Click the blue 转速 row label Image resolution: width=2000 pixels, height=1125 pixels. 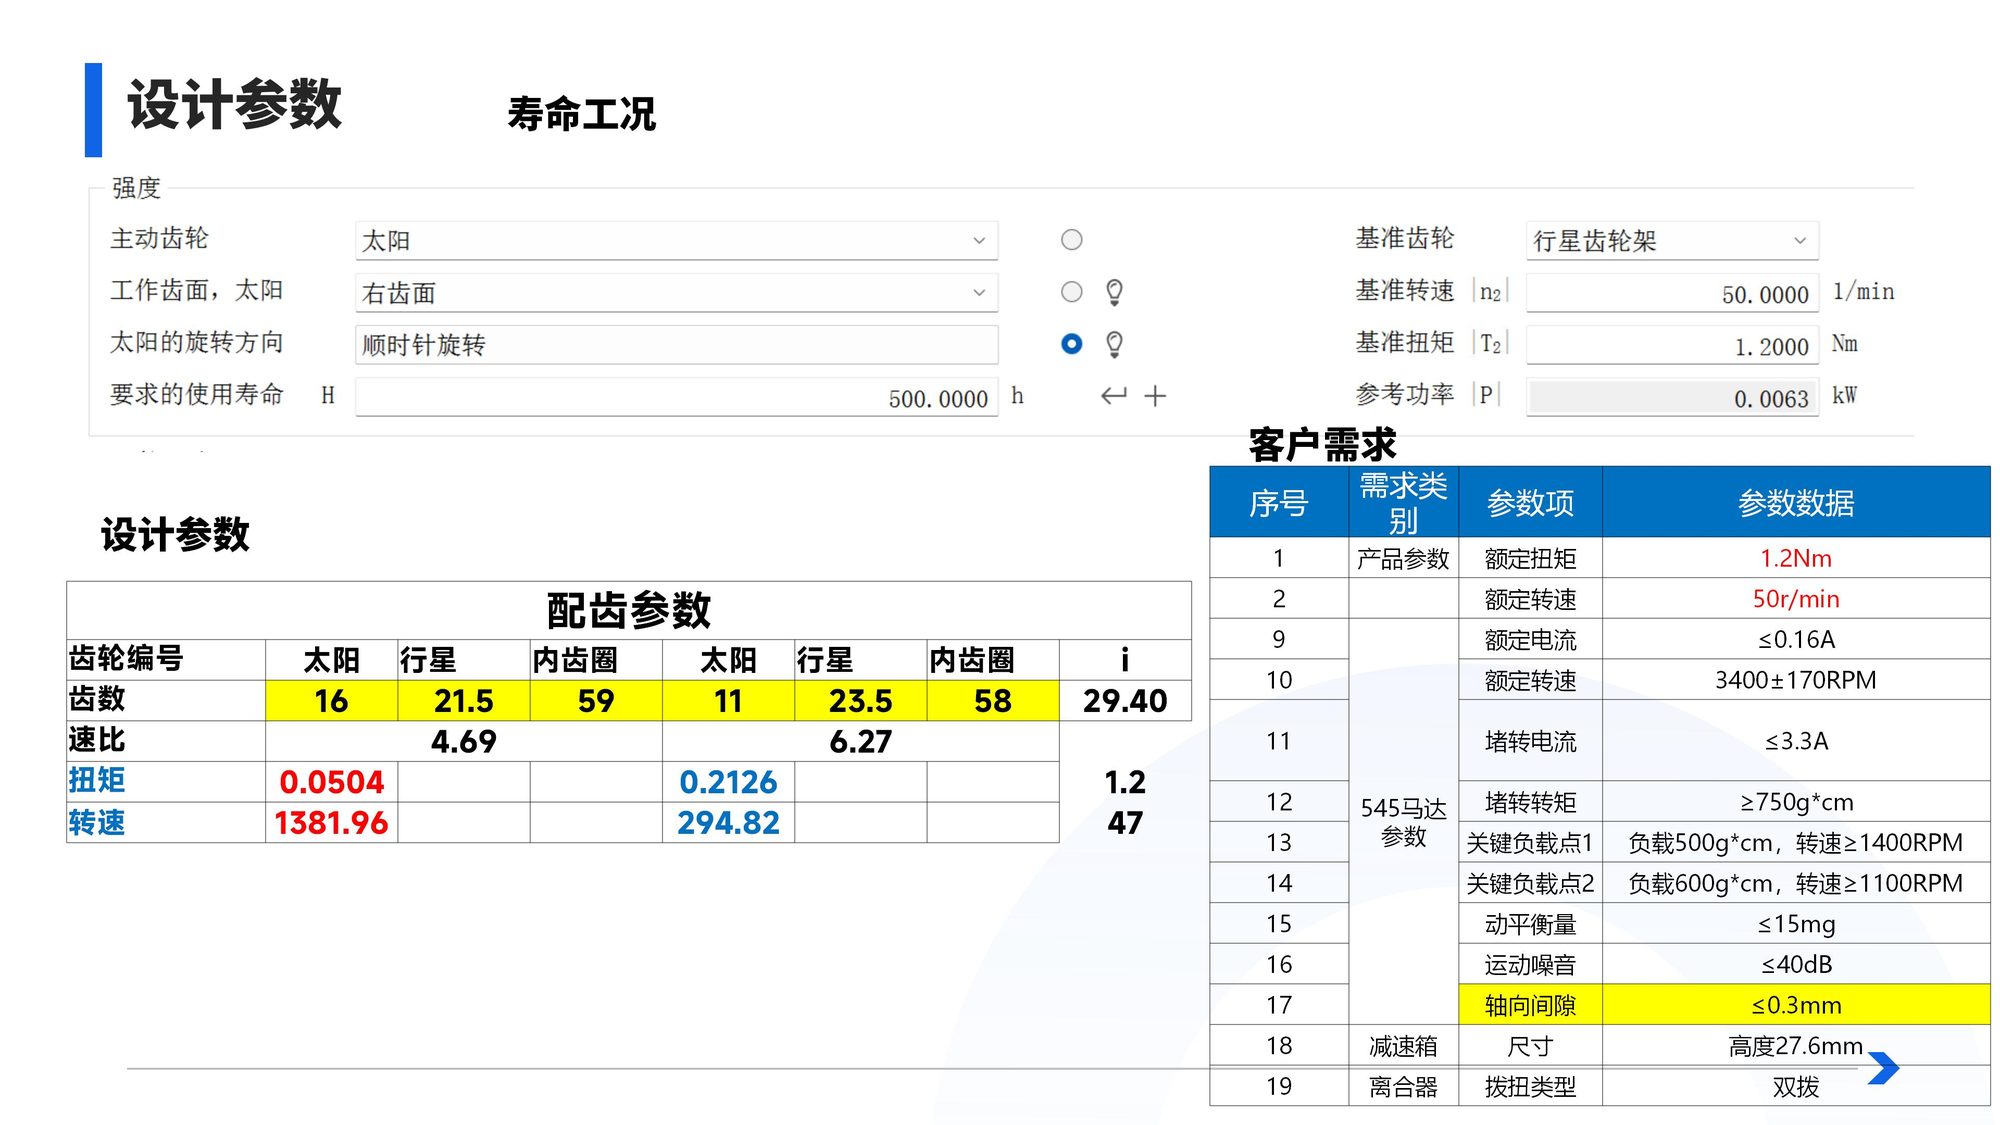click(x=97, y=822)
